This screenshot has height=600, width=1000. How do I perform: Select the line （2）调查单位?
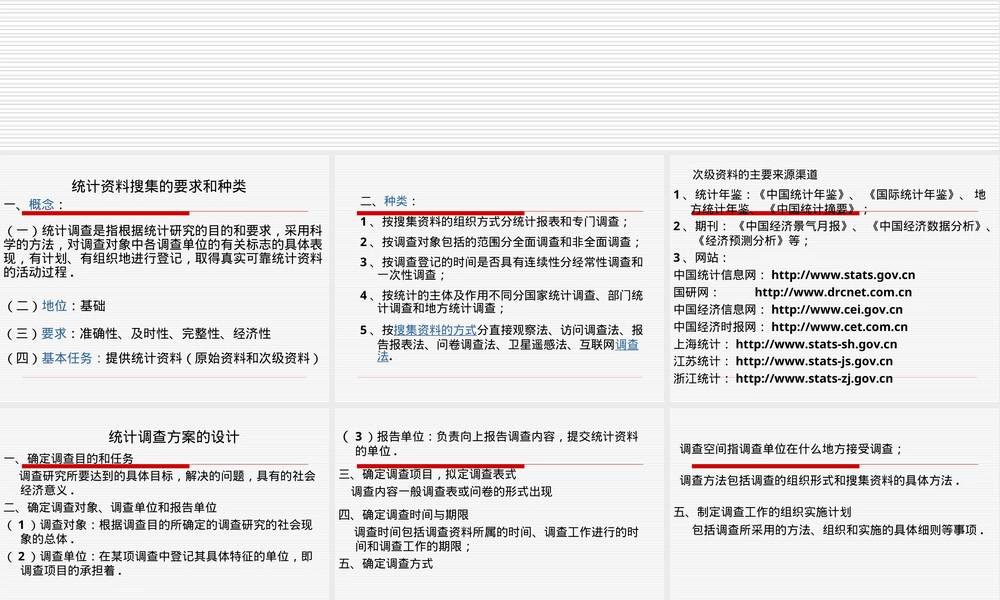point(159,563)
